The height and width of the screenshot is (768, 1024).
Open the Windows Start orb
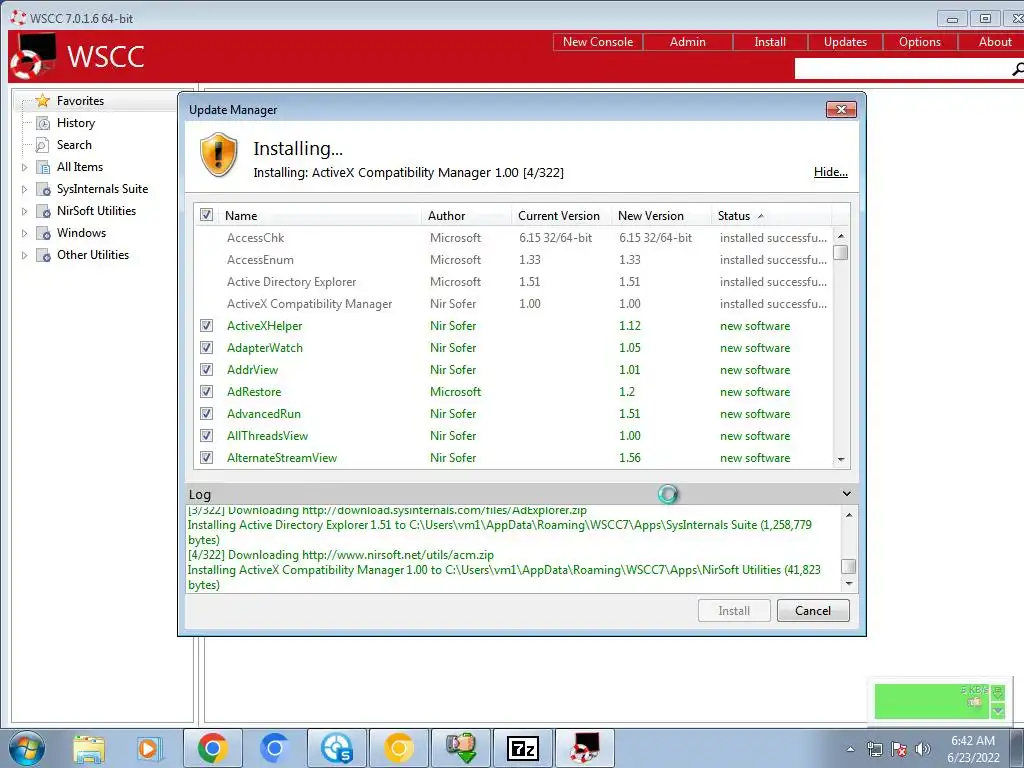(x=26, y=748)
